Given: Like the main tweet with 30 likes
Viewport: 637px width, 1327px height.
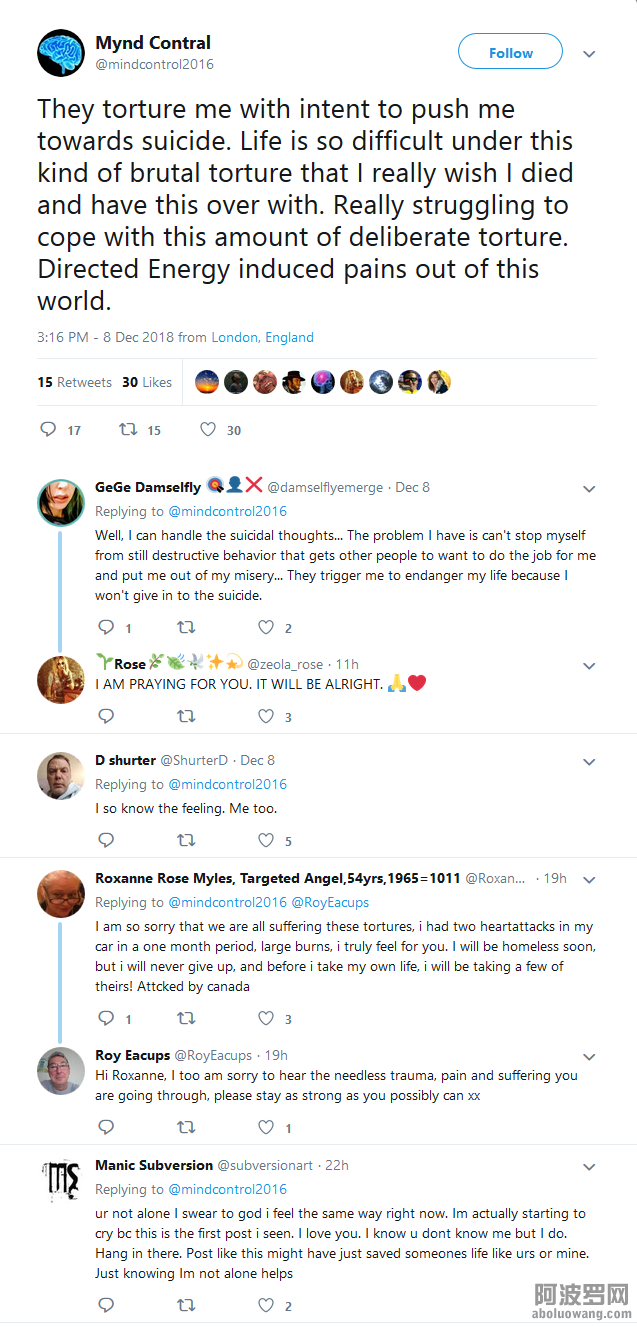Looking at the screenshot, I should (208, 430).
